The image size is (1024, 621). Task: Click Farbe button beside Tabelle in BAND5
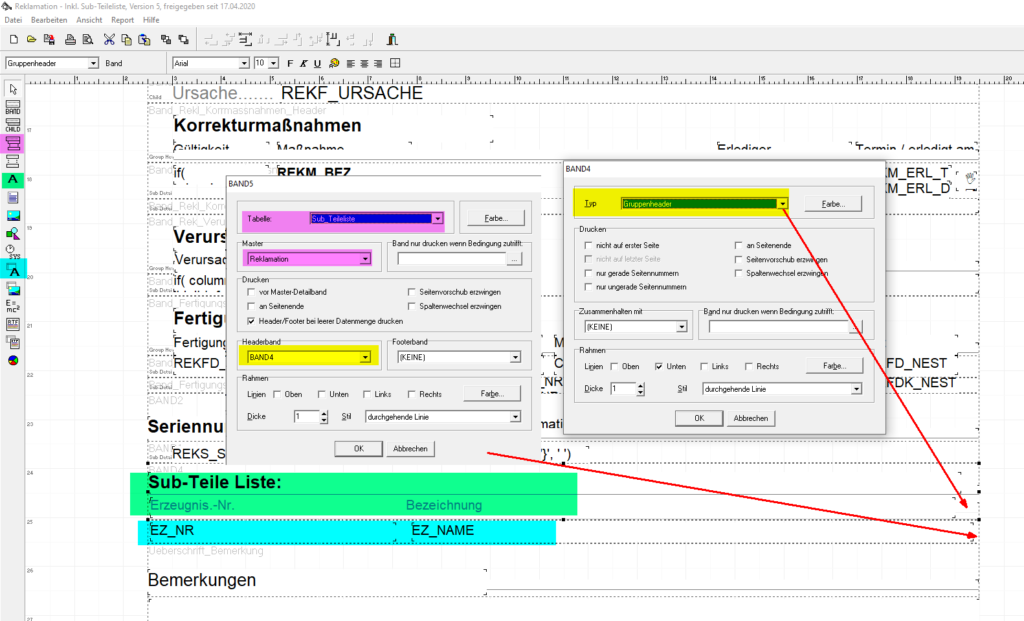[496, 218]
